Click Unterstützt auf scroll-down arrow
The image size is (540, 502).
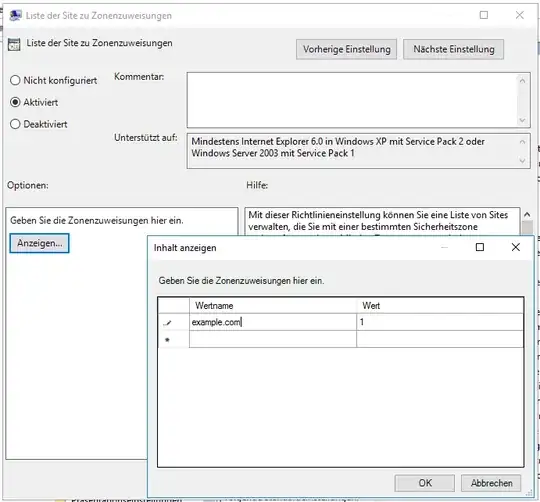tap(522, 161)
